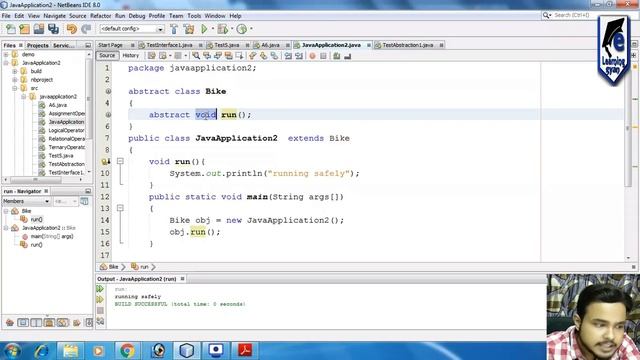This screenshot has width=640, height=360.
Task: Collapse the run() method fold at line 9
Action: 120,161
